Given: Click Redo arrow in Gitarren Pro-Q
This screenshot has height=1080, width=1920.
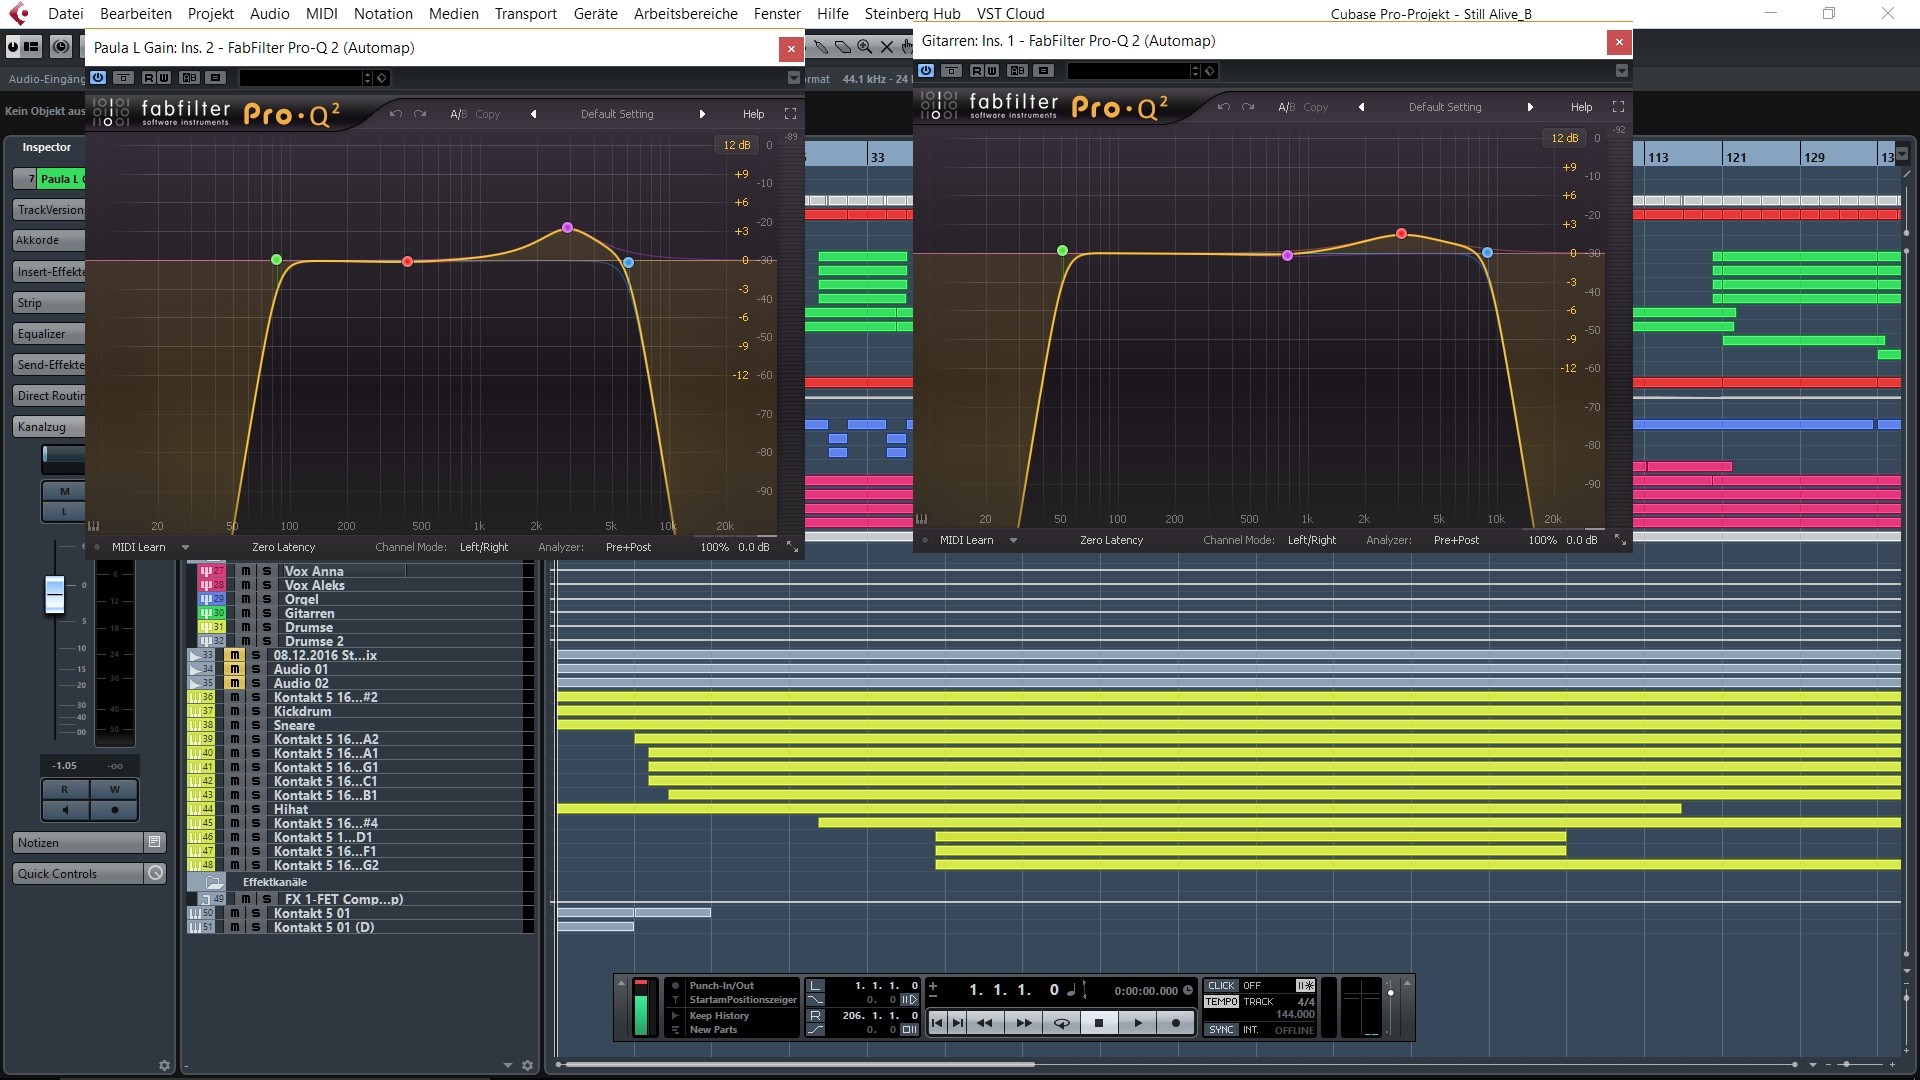Looking at the screenshot, I should (1248, 107).
